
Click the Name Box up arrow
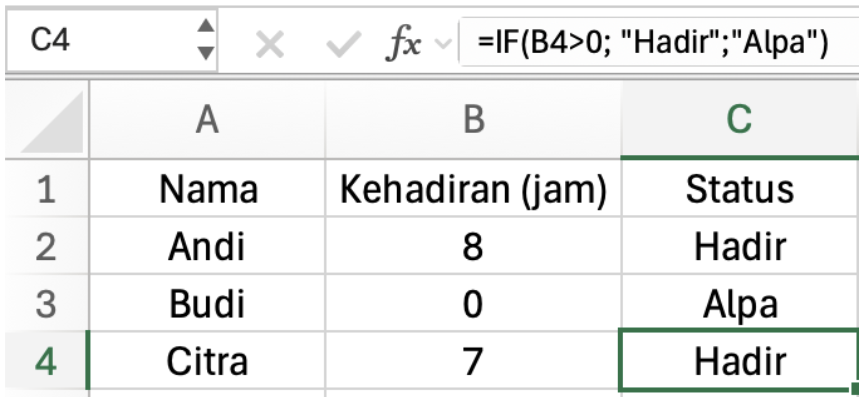pos(206,27)
